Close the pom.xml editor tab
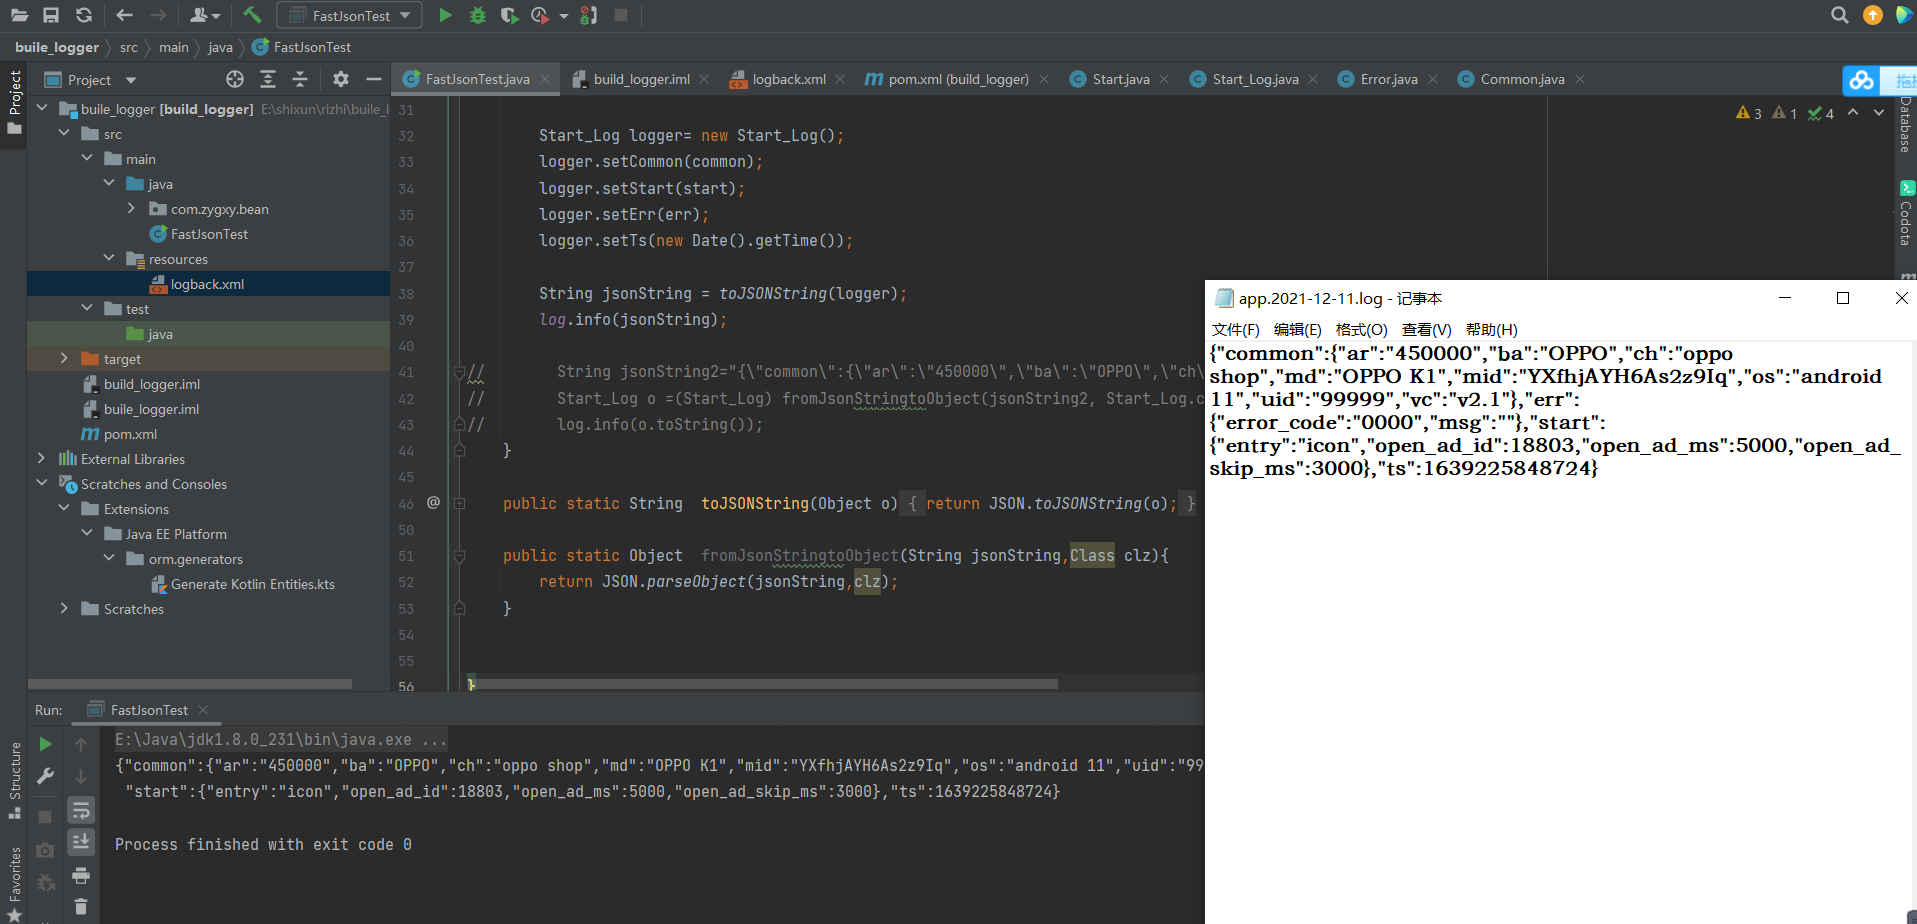 pyautogui.click(x=1044, y=79)
